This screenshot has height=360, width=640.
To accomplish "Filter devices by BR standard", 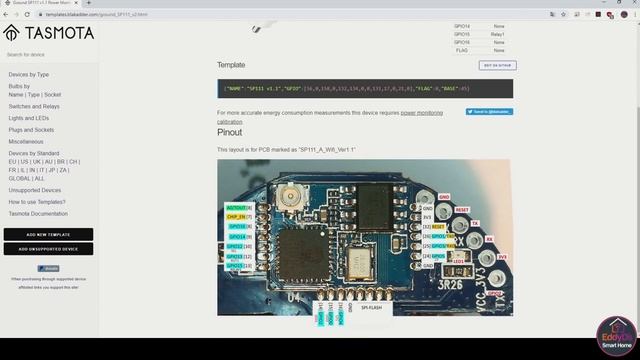I will [61, 162].
